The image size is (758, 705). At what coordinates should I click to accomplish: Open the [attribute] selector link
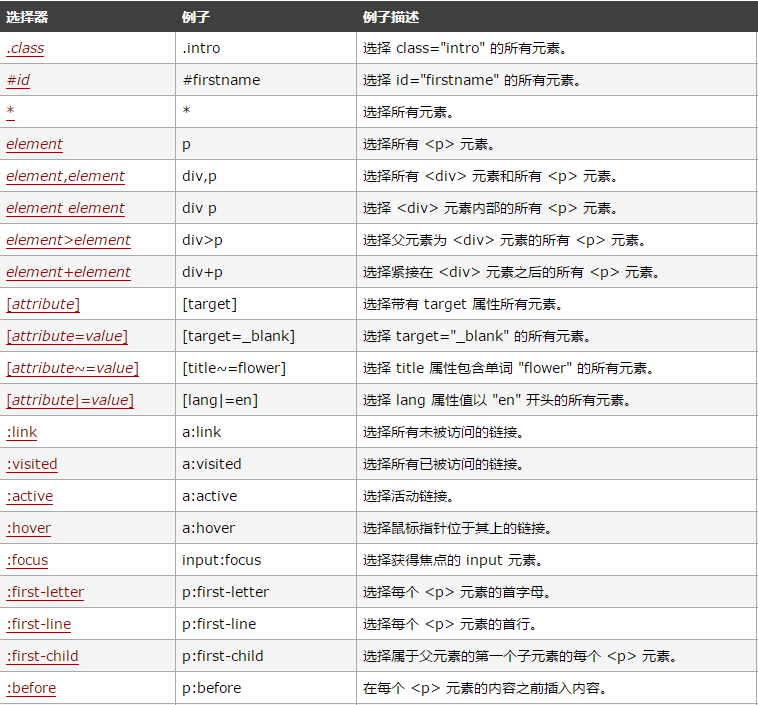(43, 304)
